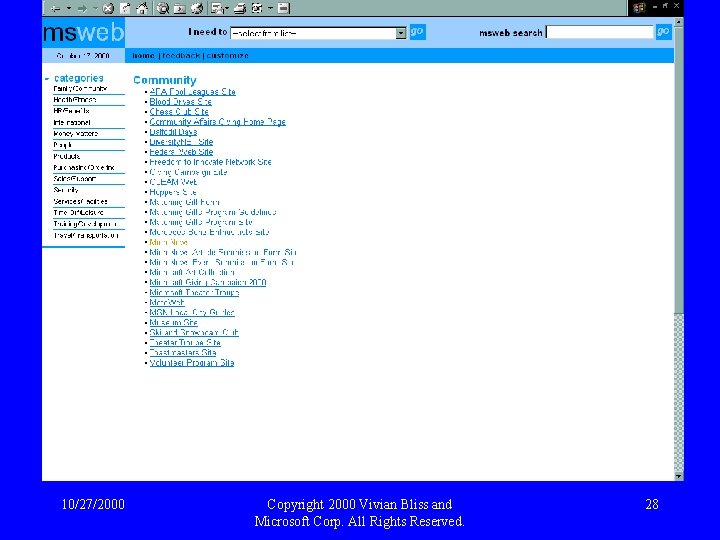The height and width of the screenshot is (540, 720).
Task: Open the Matching Gifts Program Guidelines link
Action: coord(213,212)
